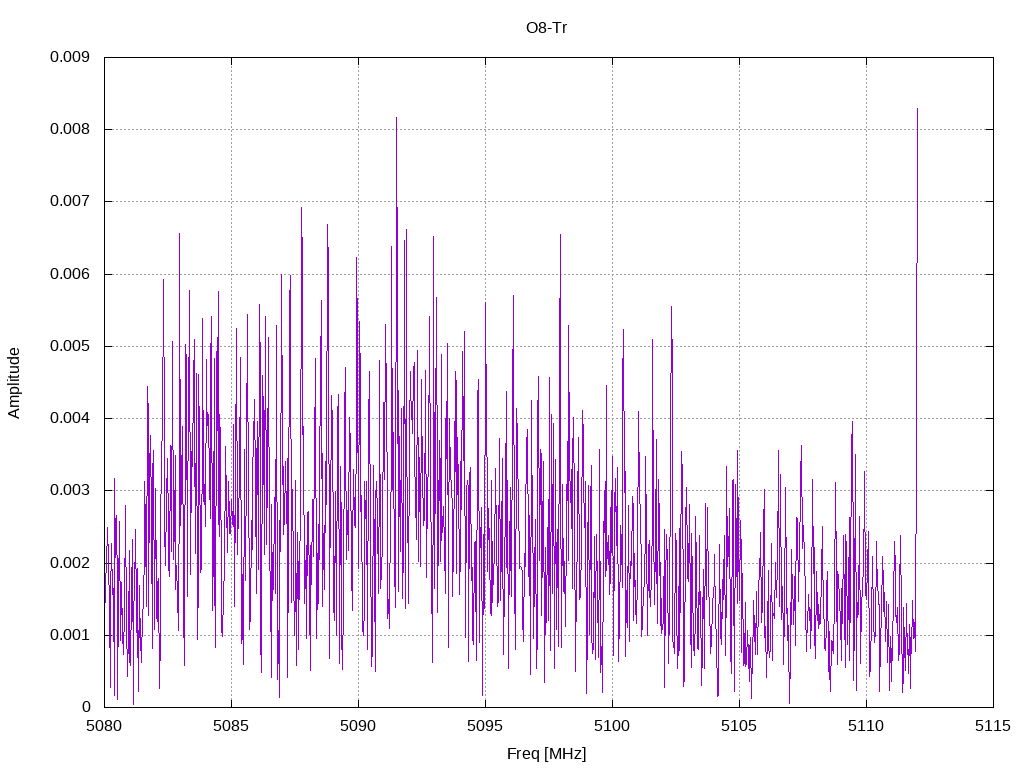Click the Amplitude y-axis label

(x=14, y=383)
